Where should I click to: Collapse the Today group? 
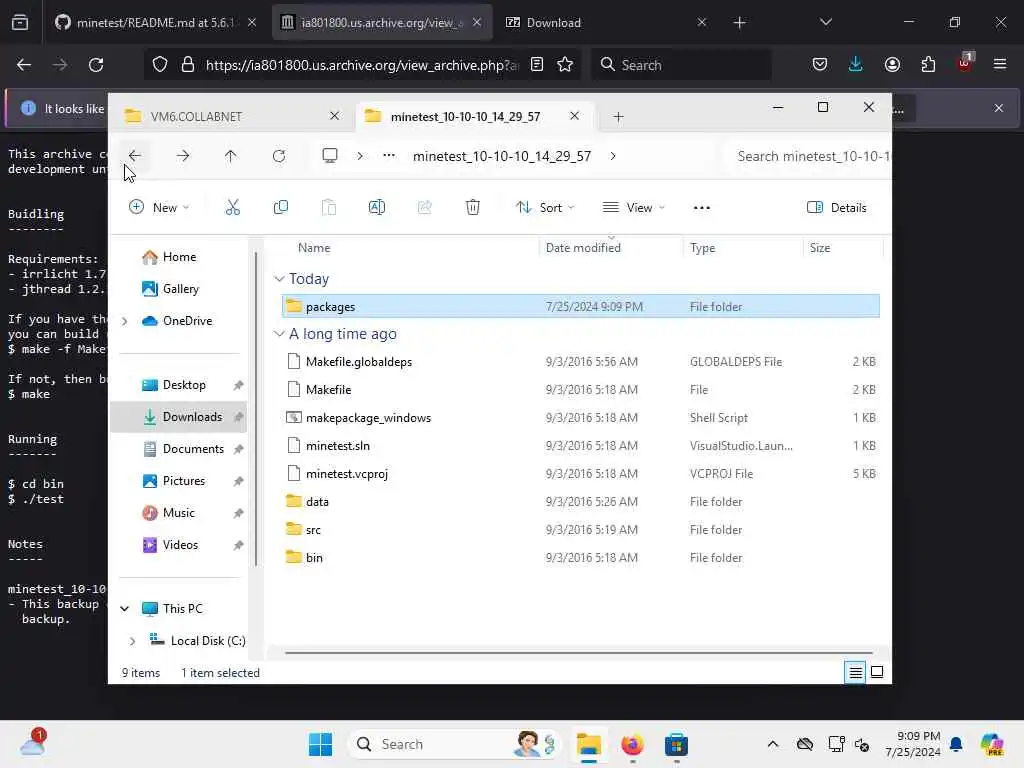[x=280, y=279]
